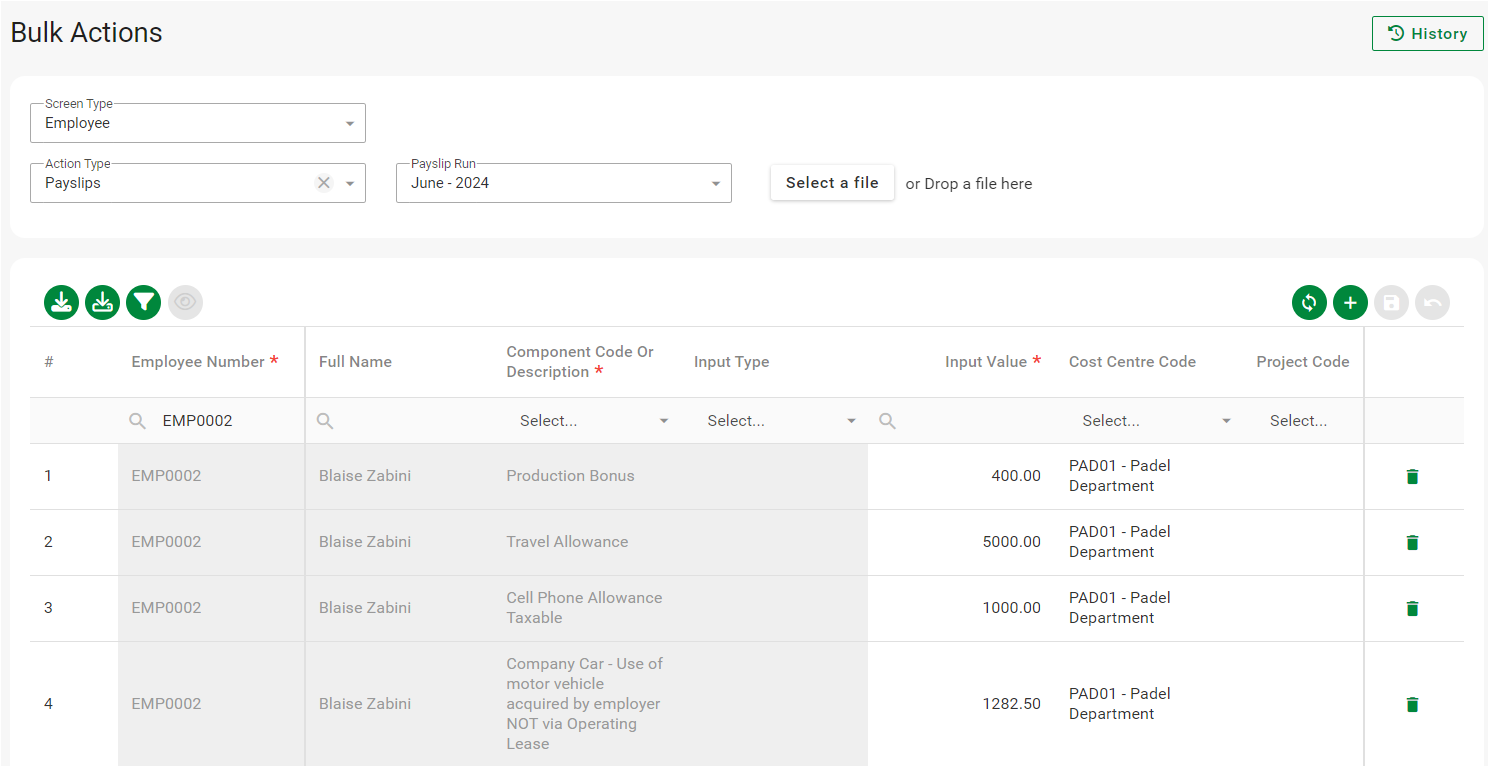Toggle the greyed-out eye visibility icon
The height and width of the screenshot is (767, 1489).
click(185, 302)
